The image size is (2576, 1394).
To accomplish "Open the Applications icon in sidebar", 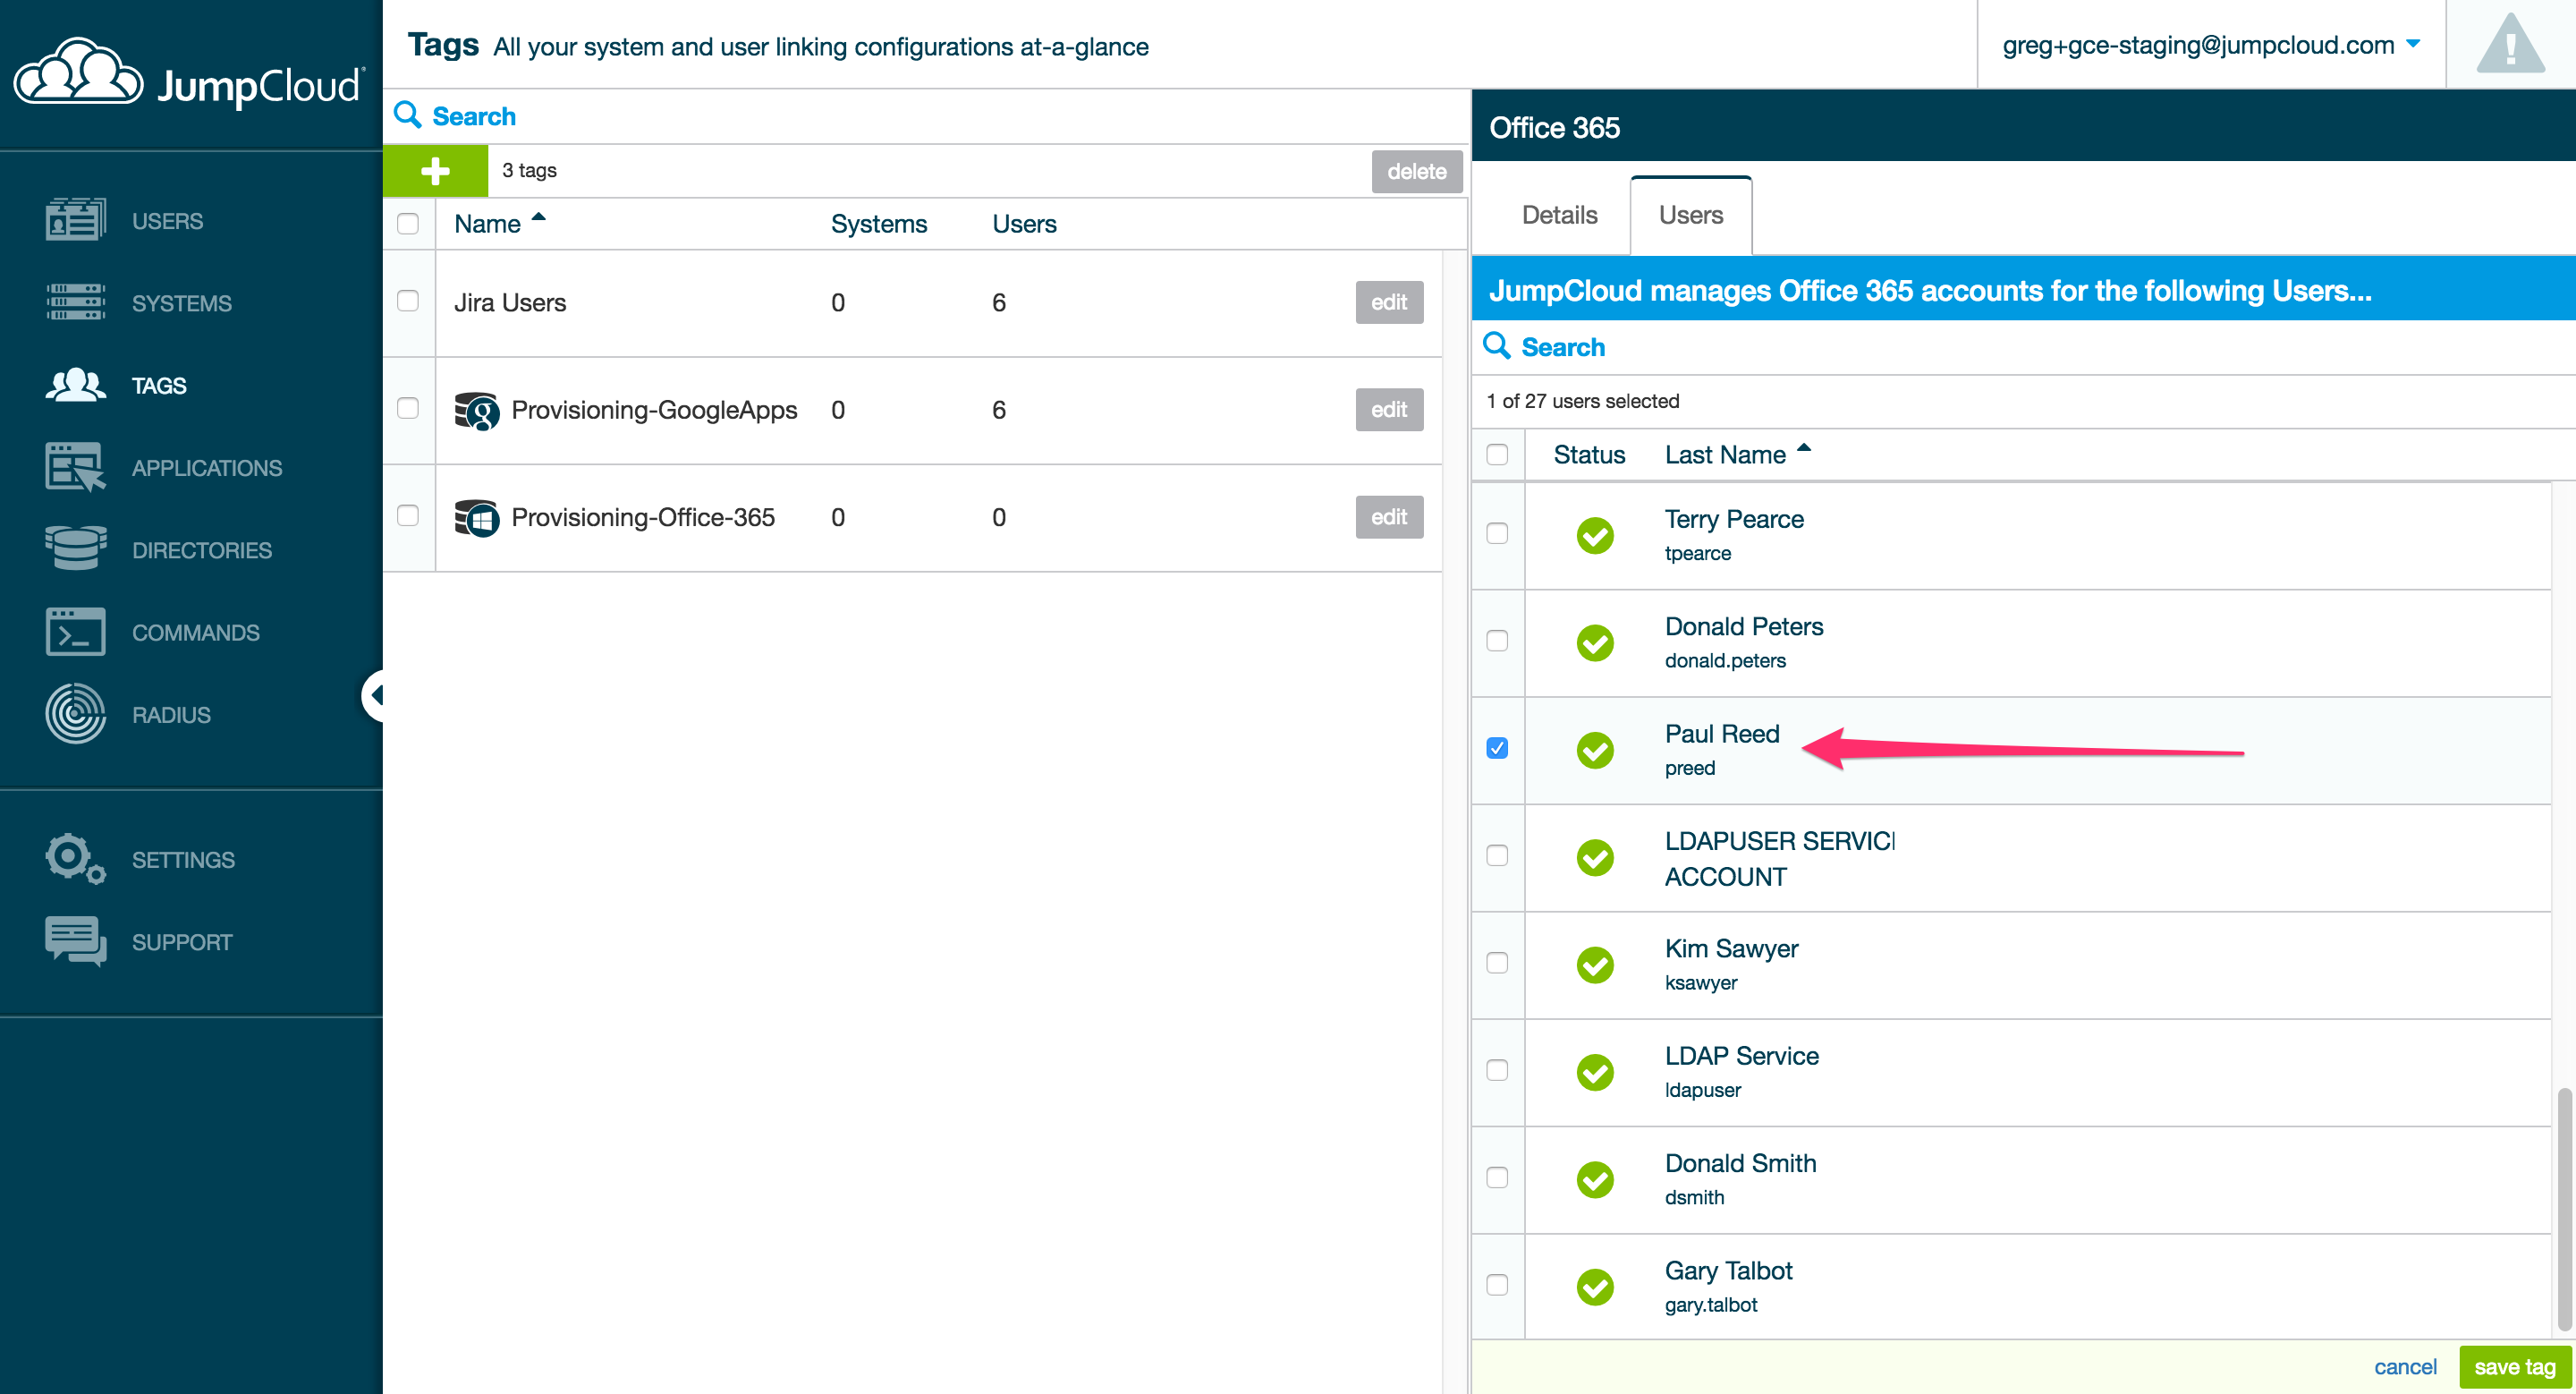I will tap(75, 467).
